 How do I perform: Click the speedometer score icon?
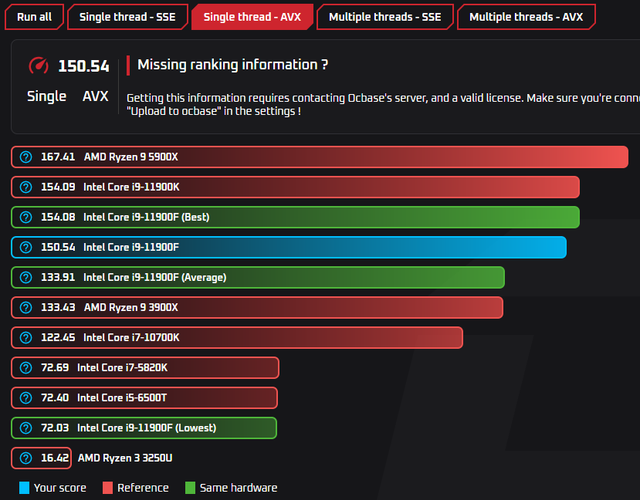[38, 65]
